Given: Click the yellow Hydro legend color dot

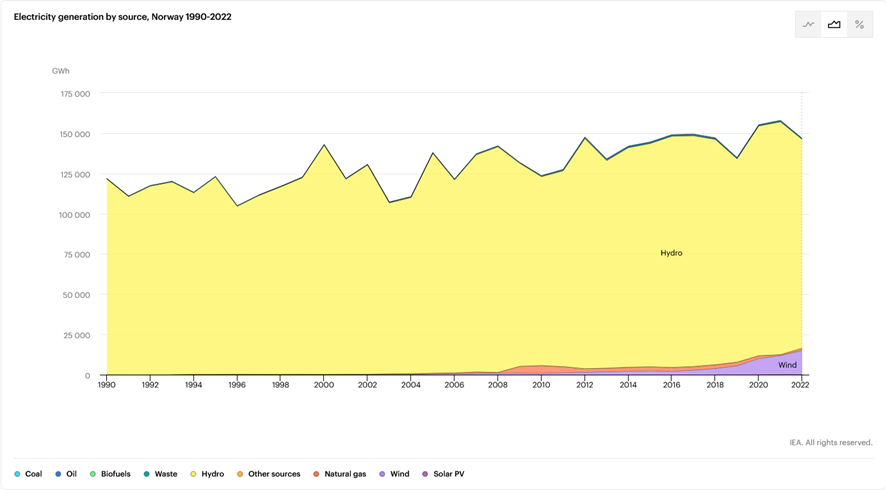Looking at the screenshot, I should tap(193, 474).
